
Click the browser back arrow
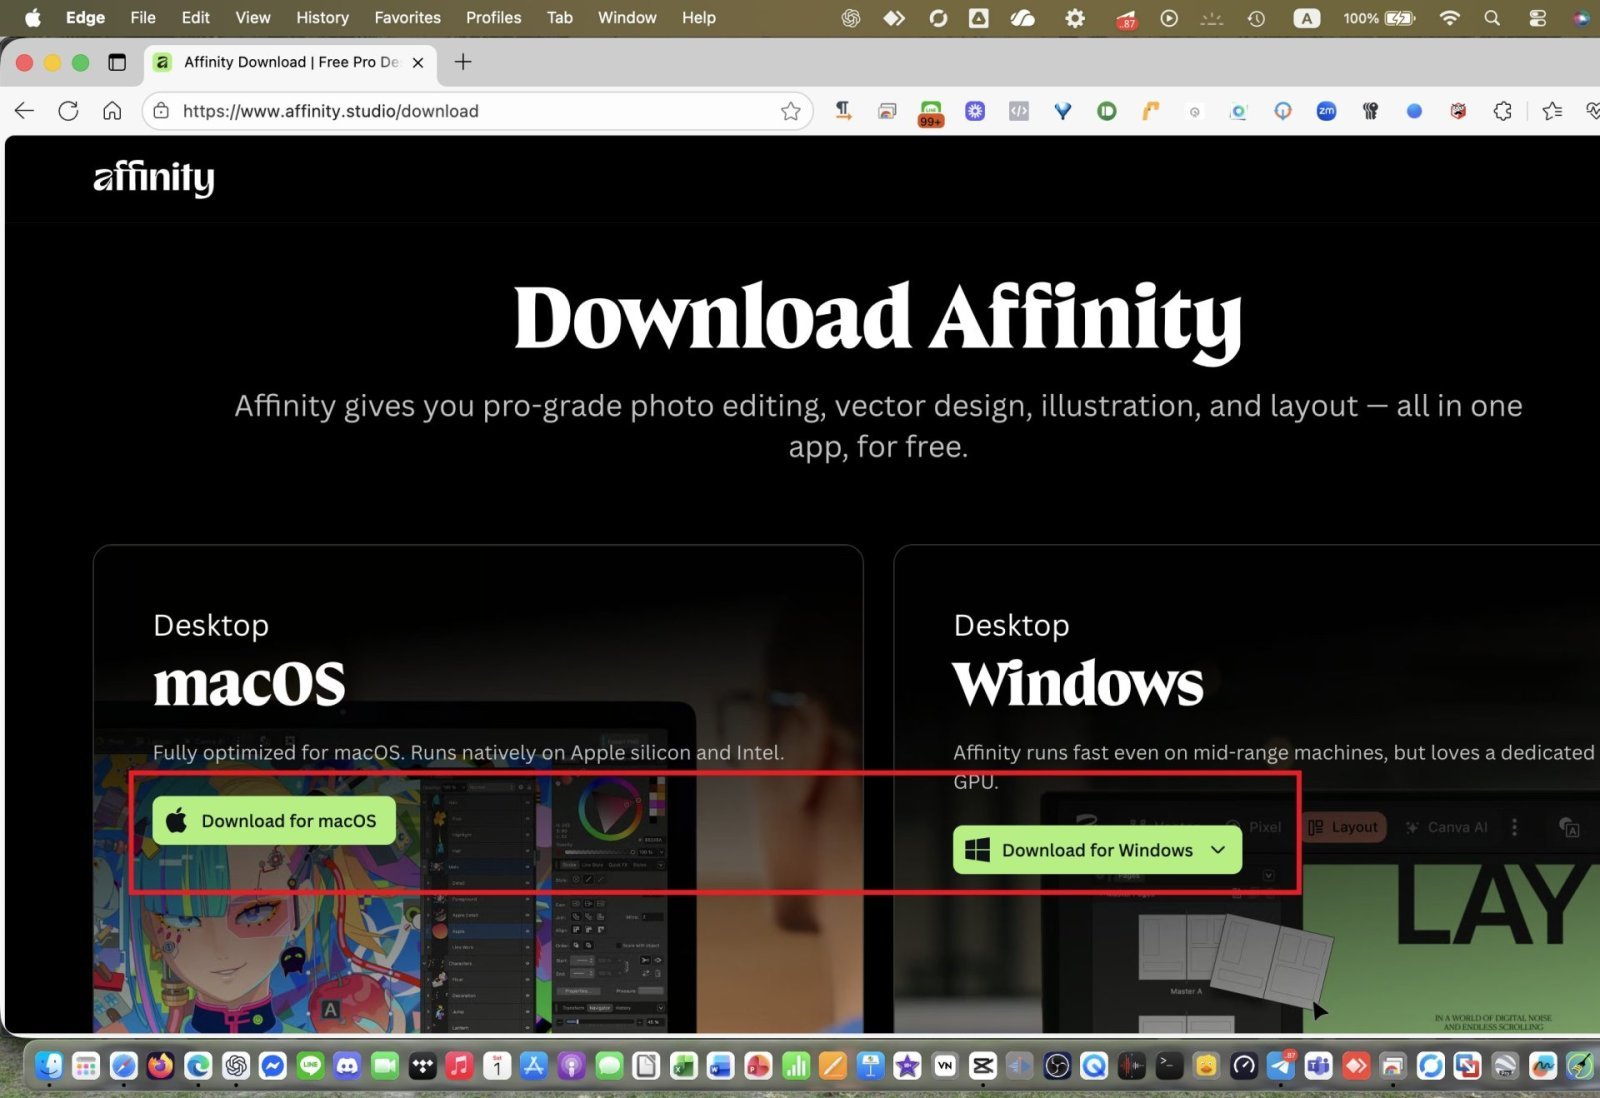(25, 111)
